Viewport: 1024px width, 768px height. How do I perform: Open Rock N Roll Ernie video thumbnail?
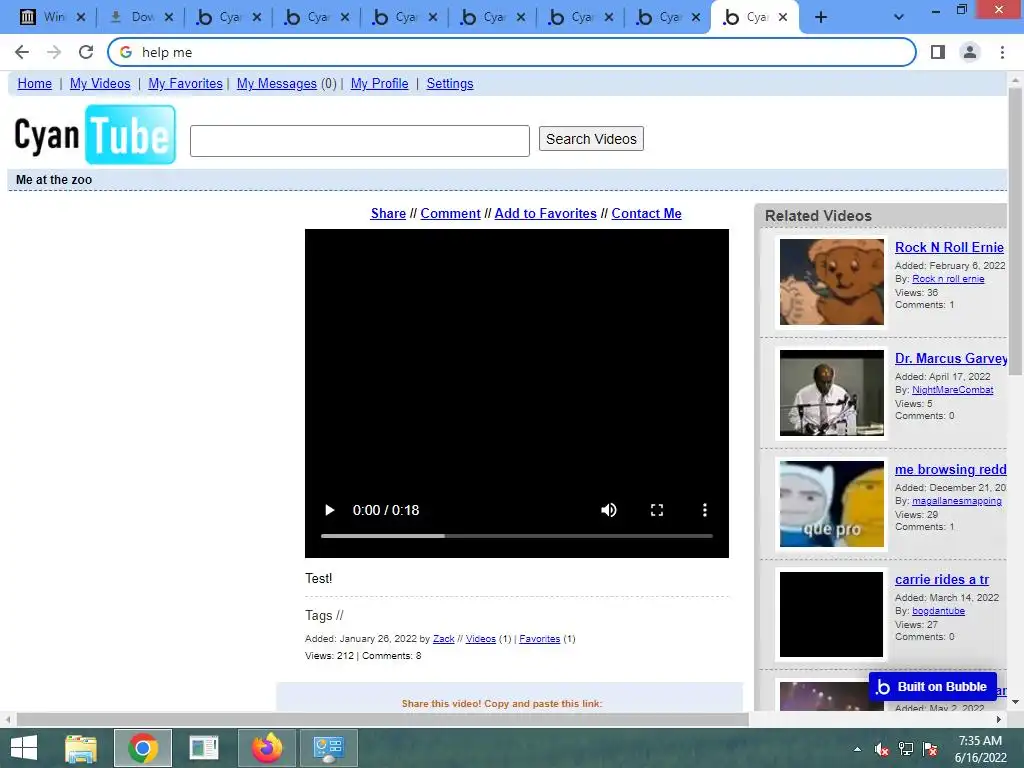click(x=831, y=281)
